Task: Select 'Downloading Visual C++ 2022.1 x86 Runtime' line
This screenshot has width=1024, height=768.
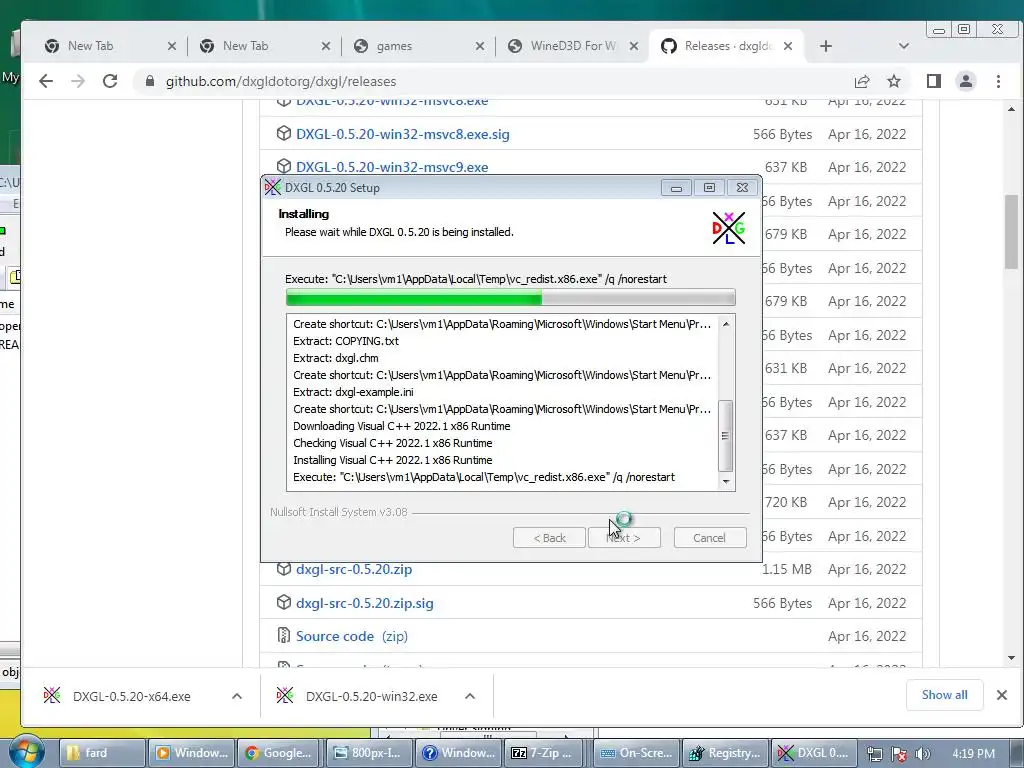Action: click(402, 426)
